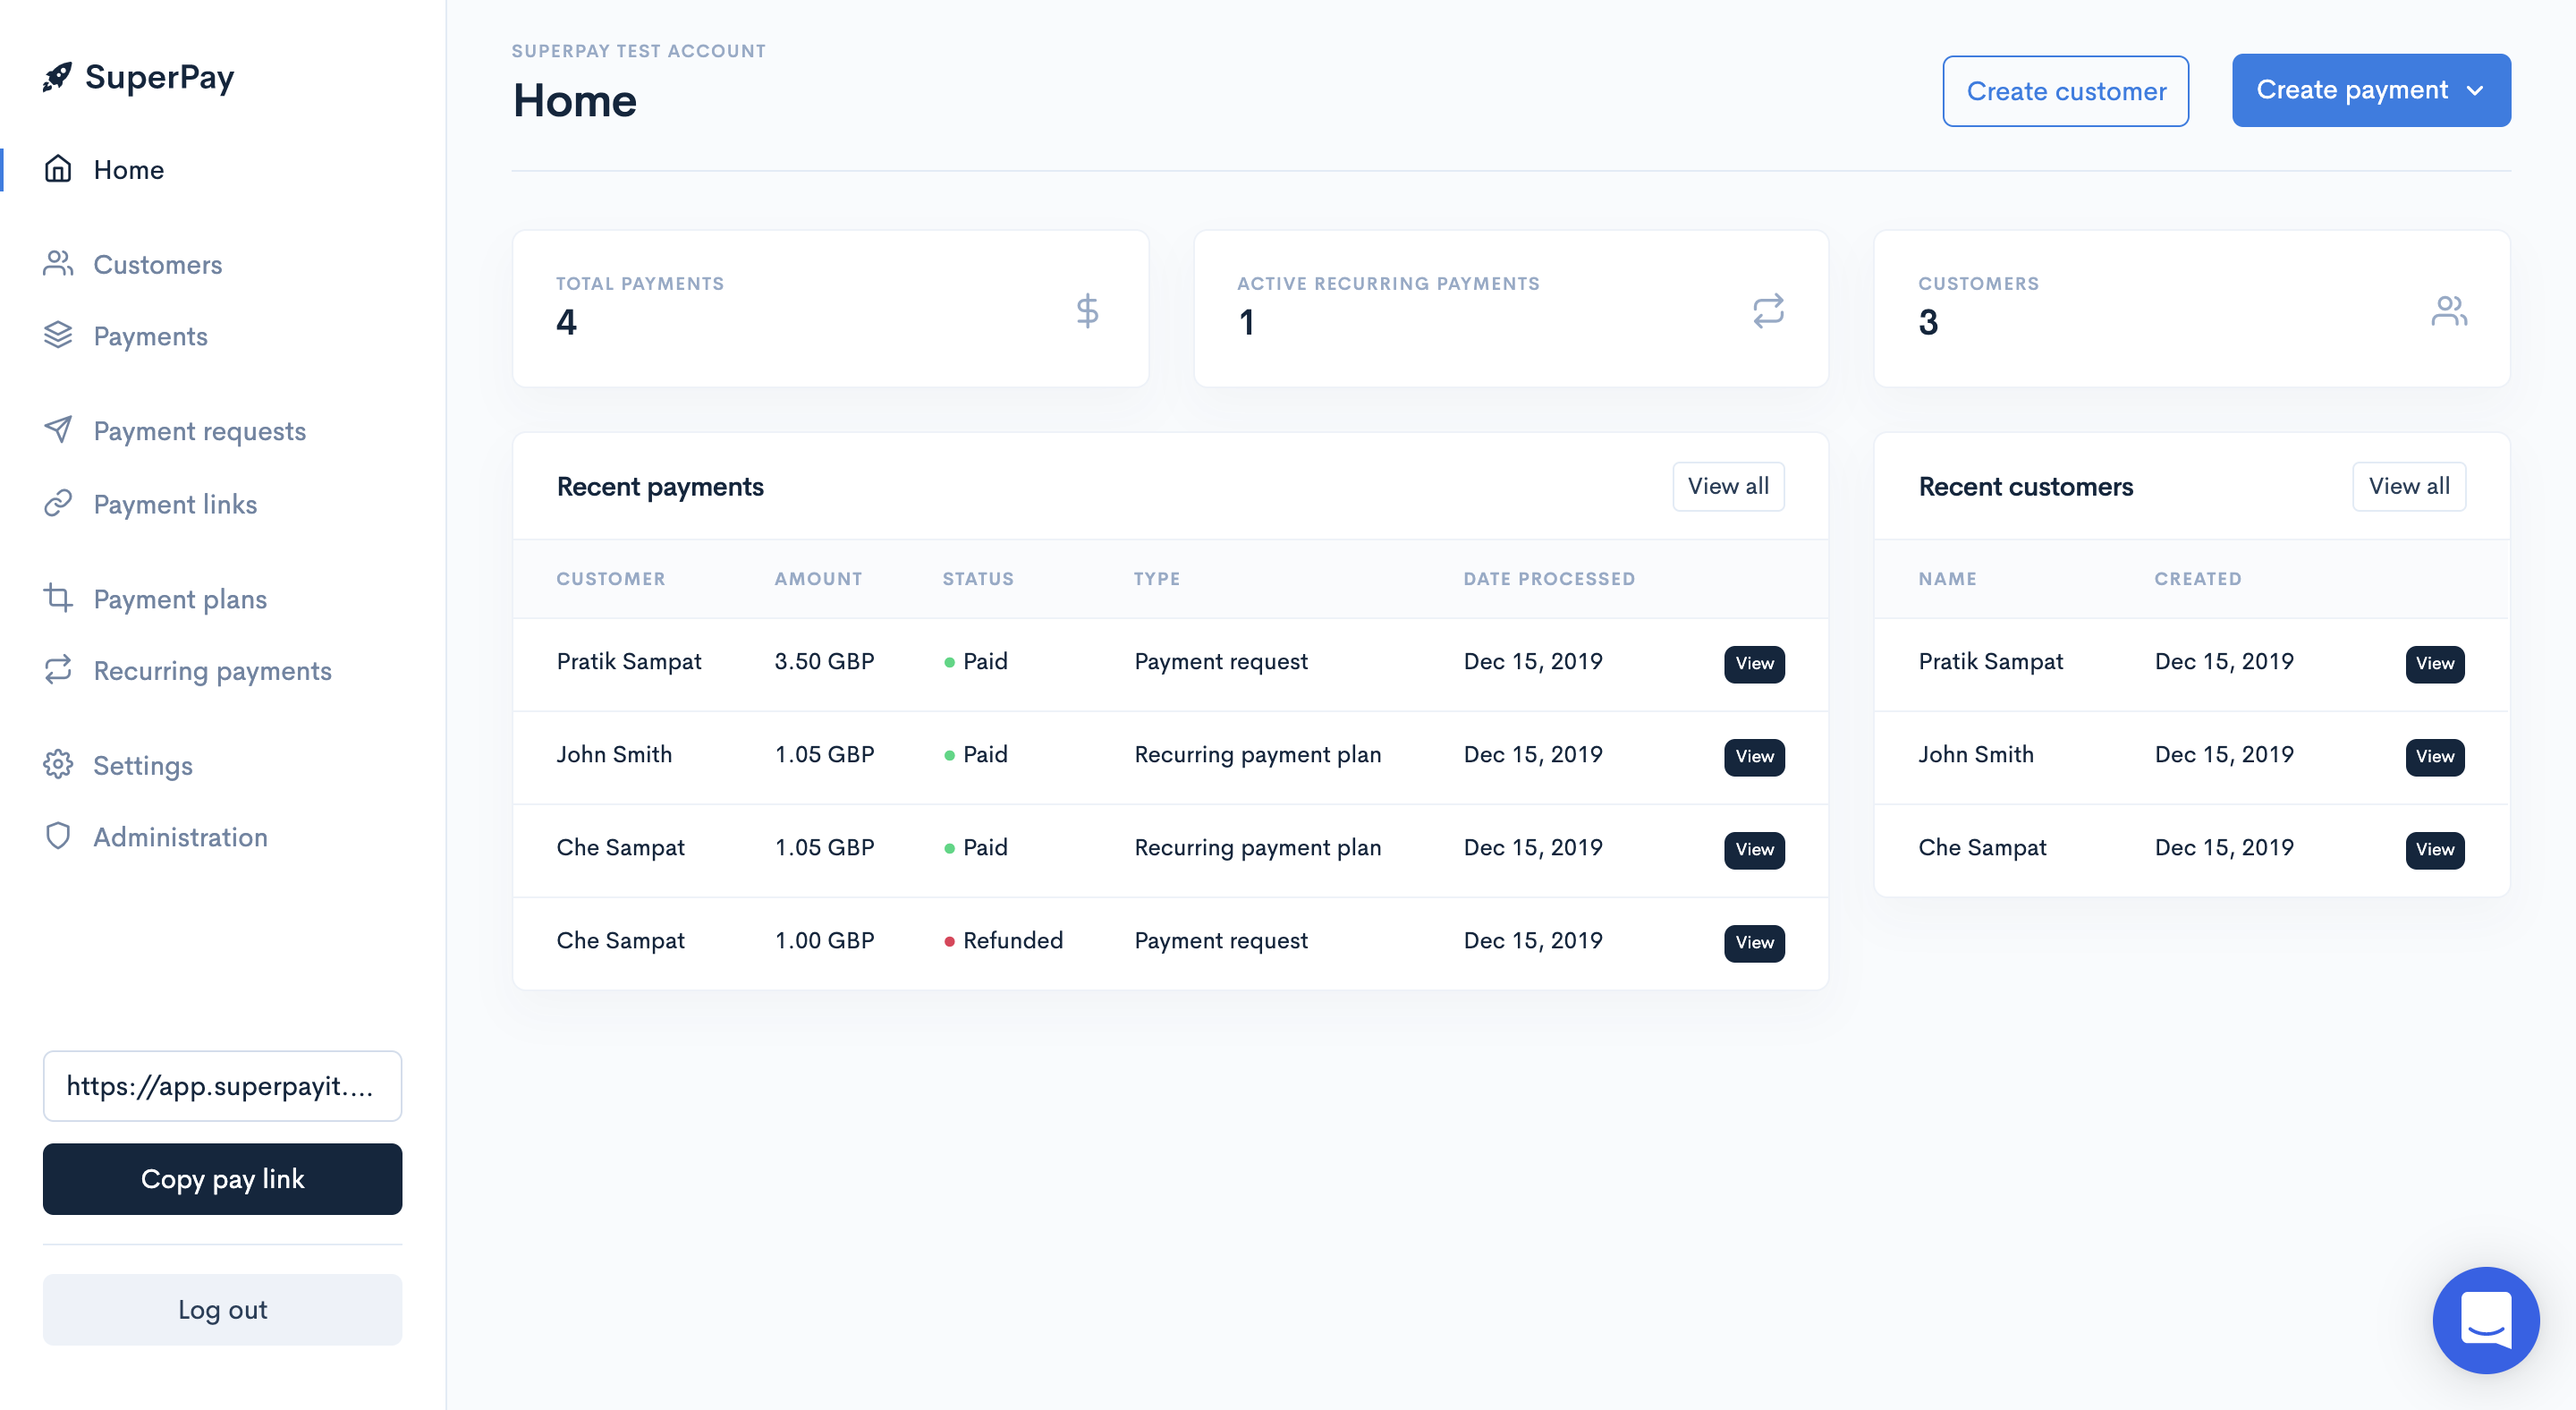Click the Recurring payments loop icon
This screenshot has height=1410, width=2576.
pyautogui.click(x=57, y=670)
